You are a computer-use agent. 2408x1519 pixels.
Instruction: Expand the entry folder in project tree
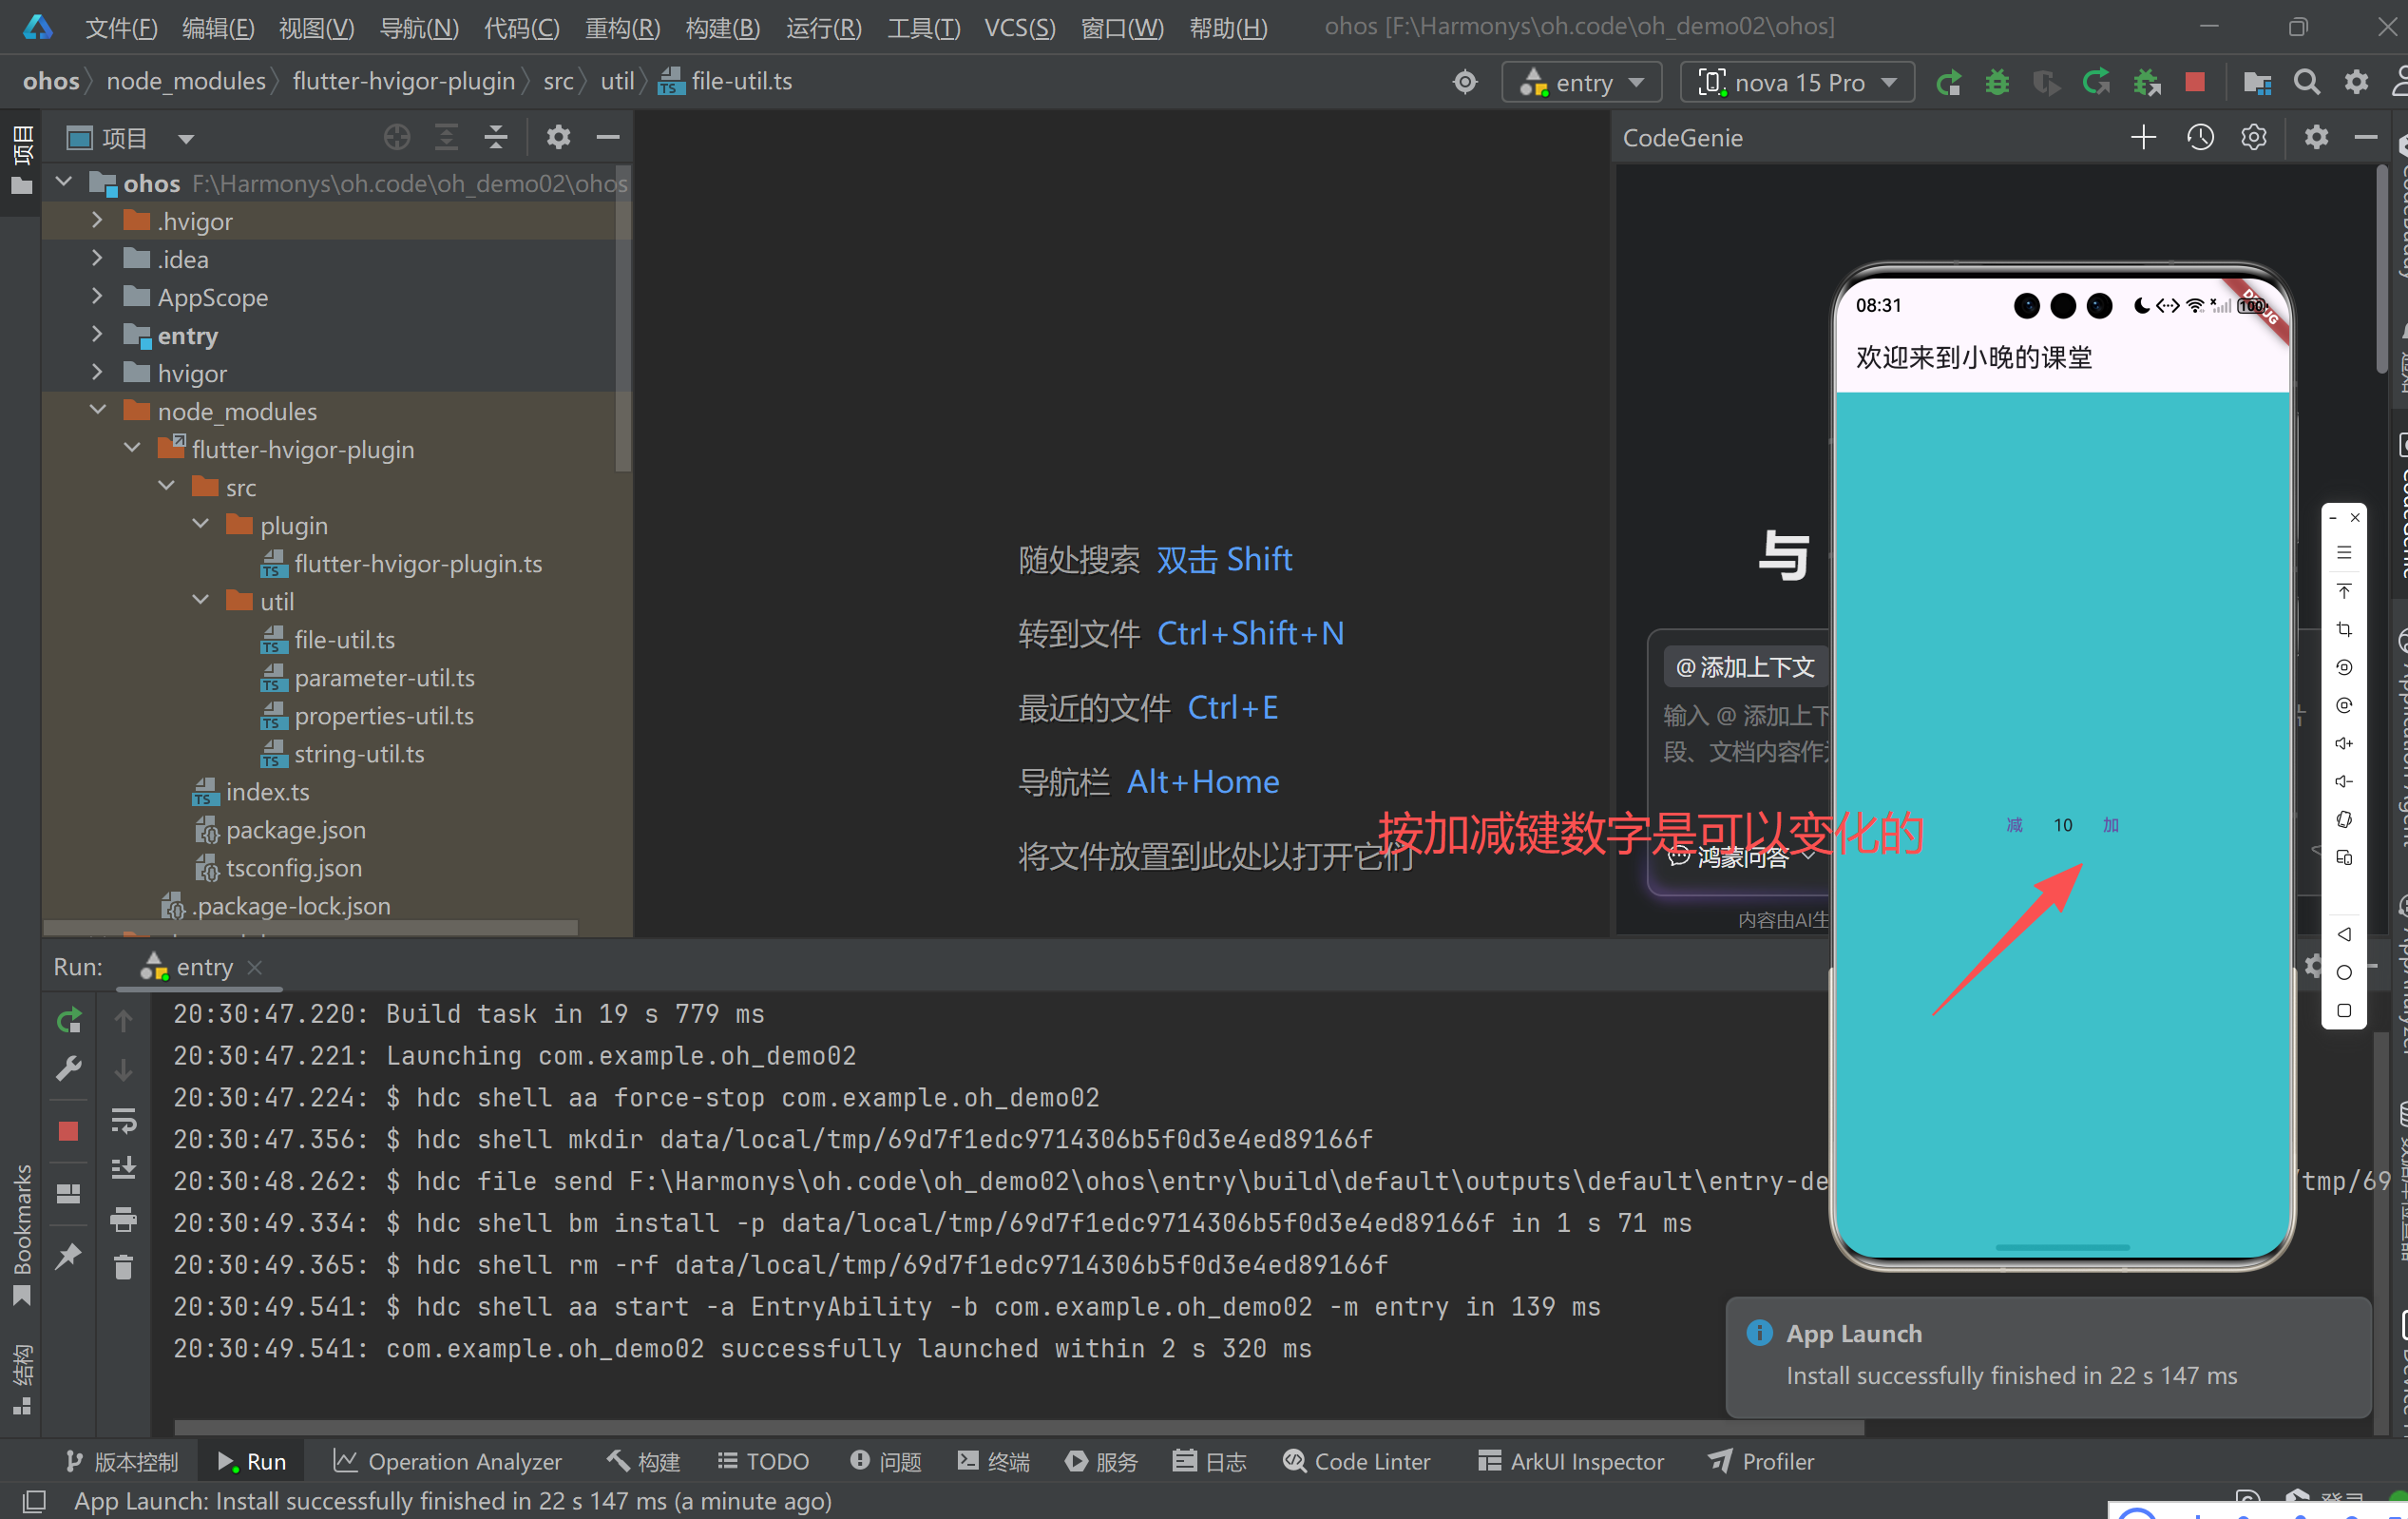pyautogui.click(x=97, y=335)
